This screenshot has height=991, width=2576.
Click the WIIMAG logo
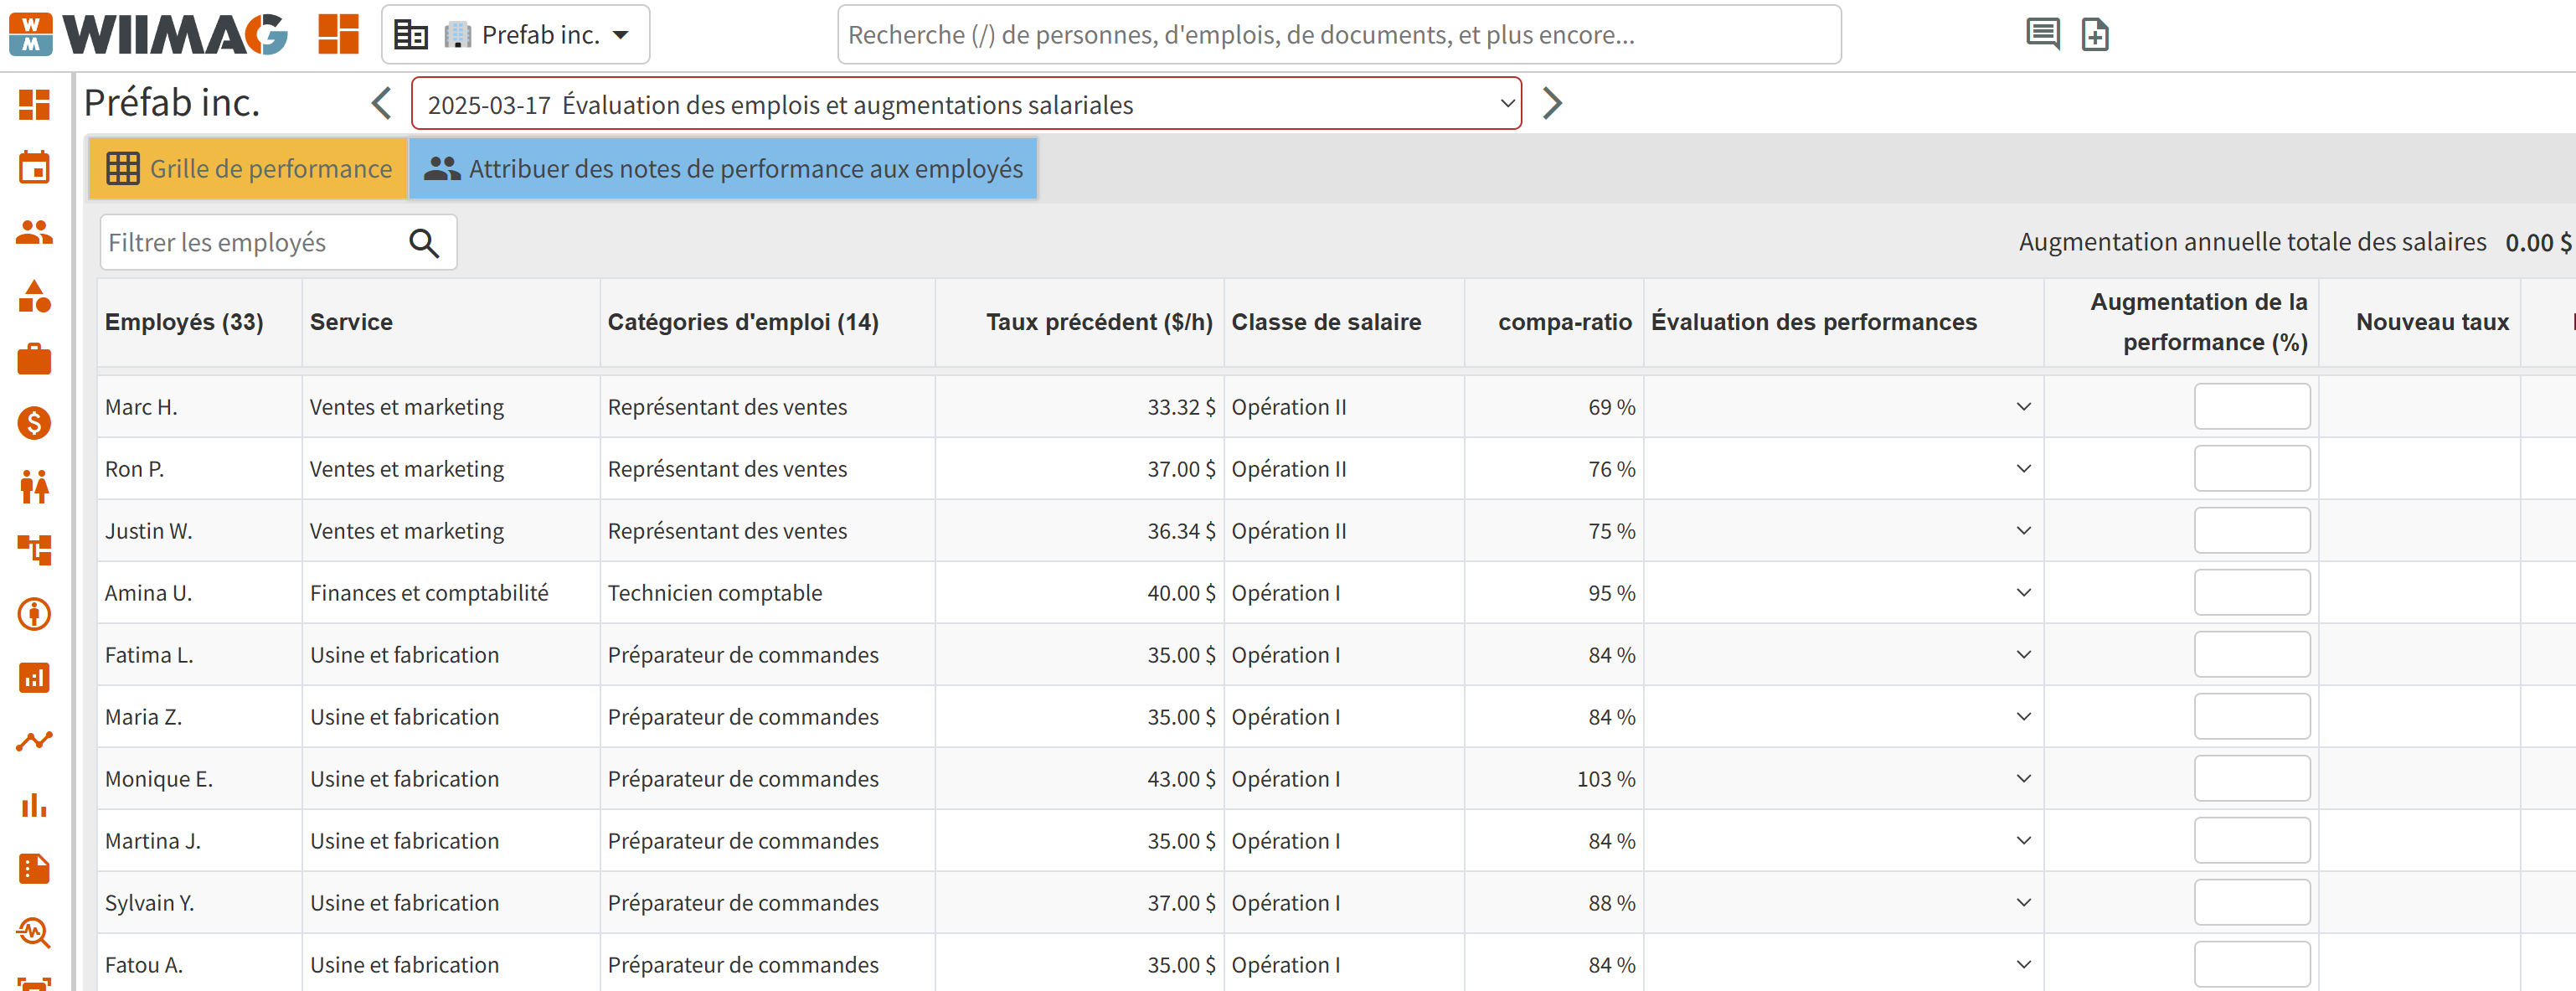[149, 35]
